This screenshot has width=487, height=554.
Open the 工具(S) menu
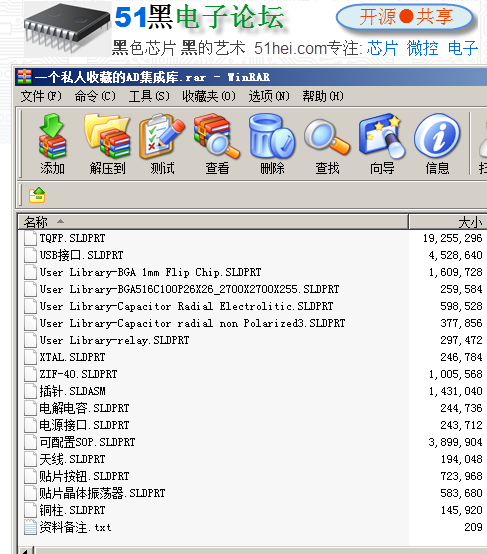coord(149,96)
